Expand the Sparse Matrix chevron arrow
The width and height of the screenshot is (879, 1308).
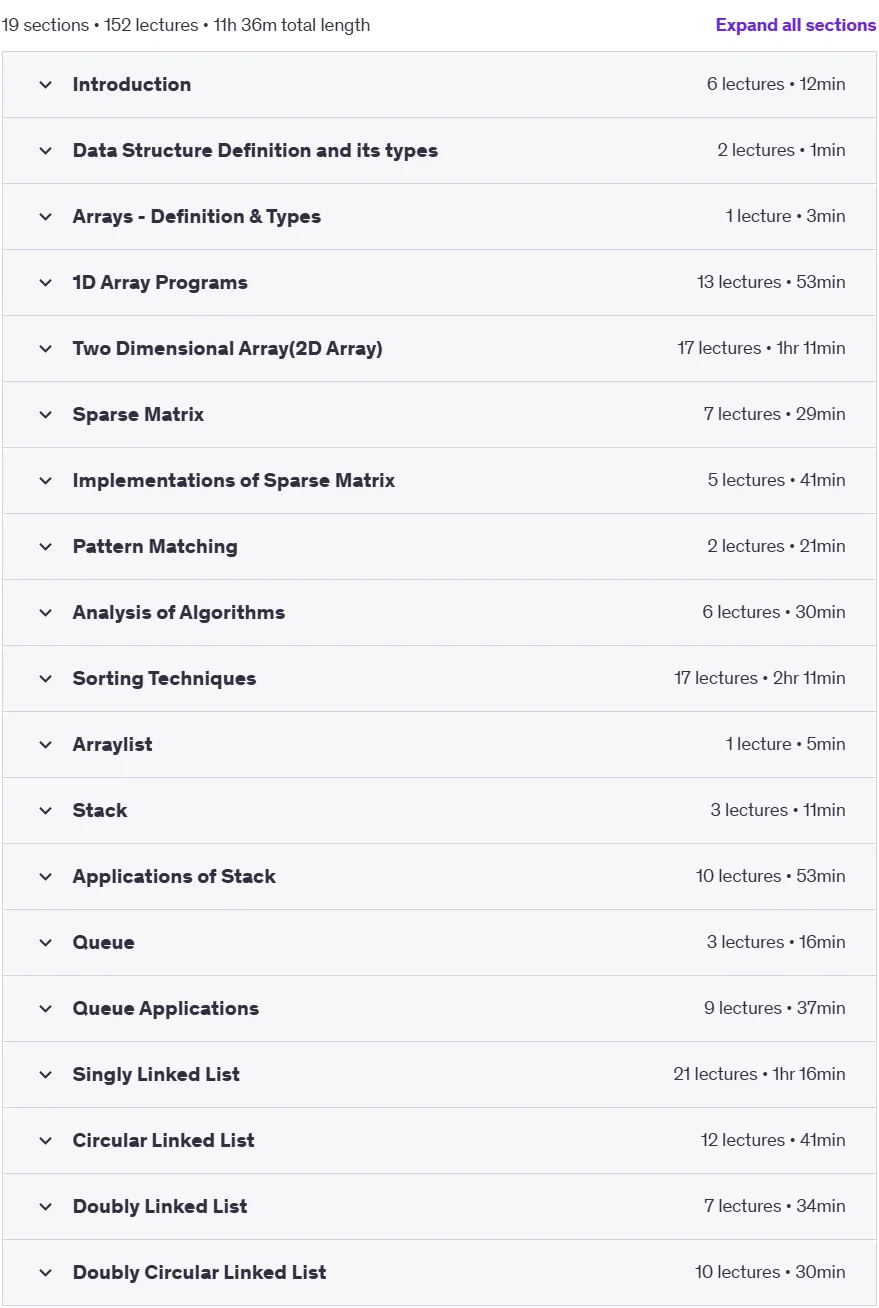(45, 415)
